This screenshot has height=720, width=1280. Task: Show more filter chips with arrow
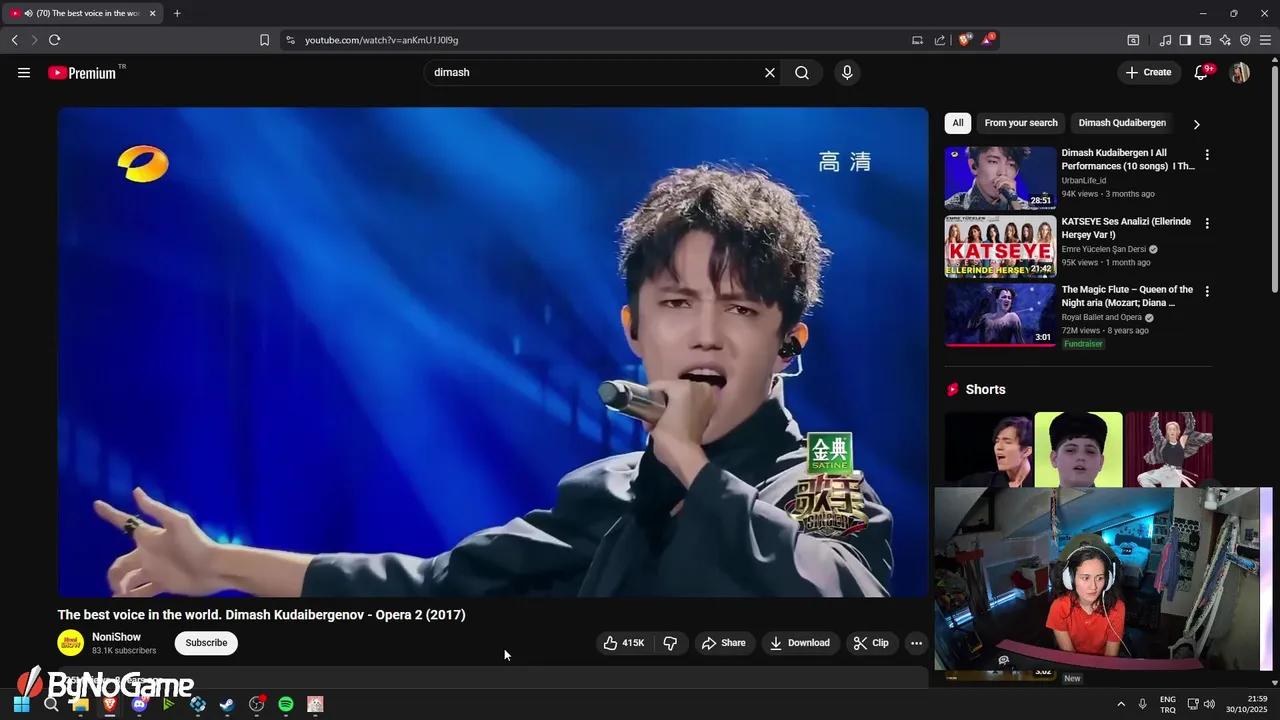(1196, 124)
